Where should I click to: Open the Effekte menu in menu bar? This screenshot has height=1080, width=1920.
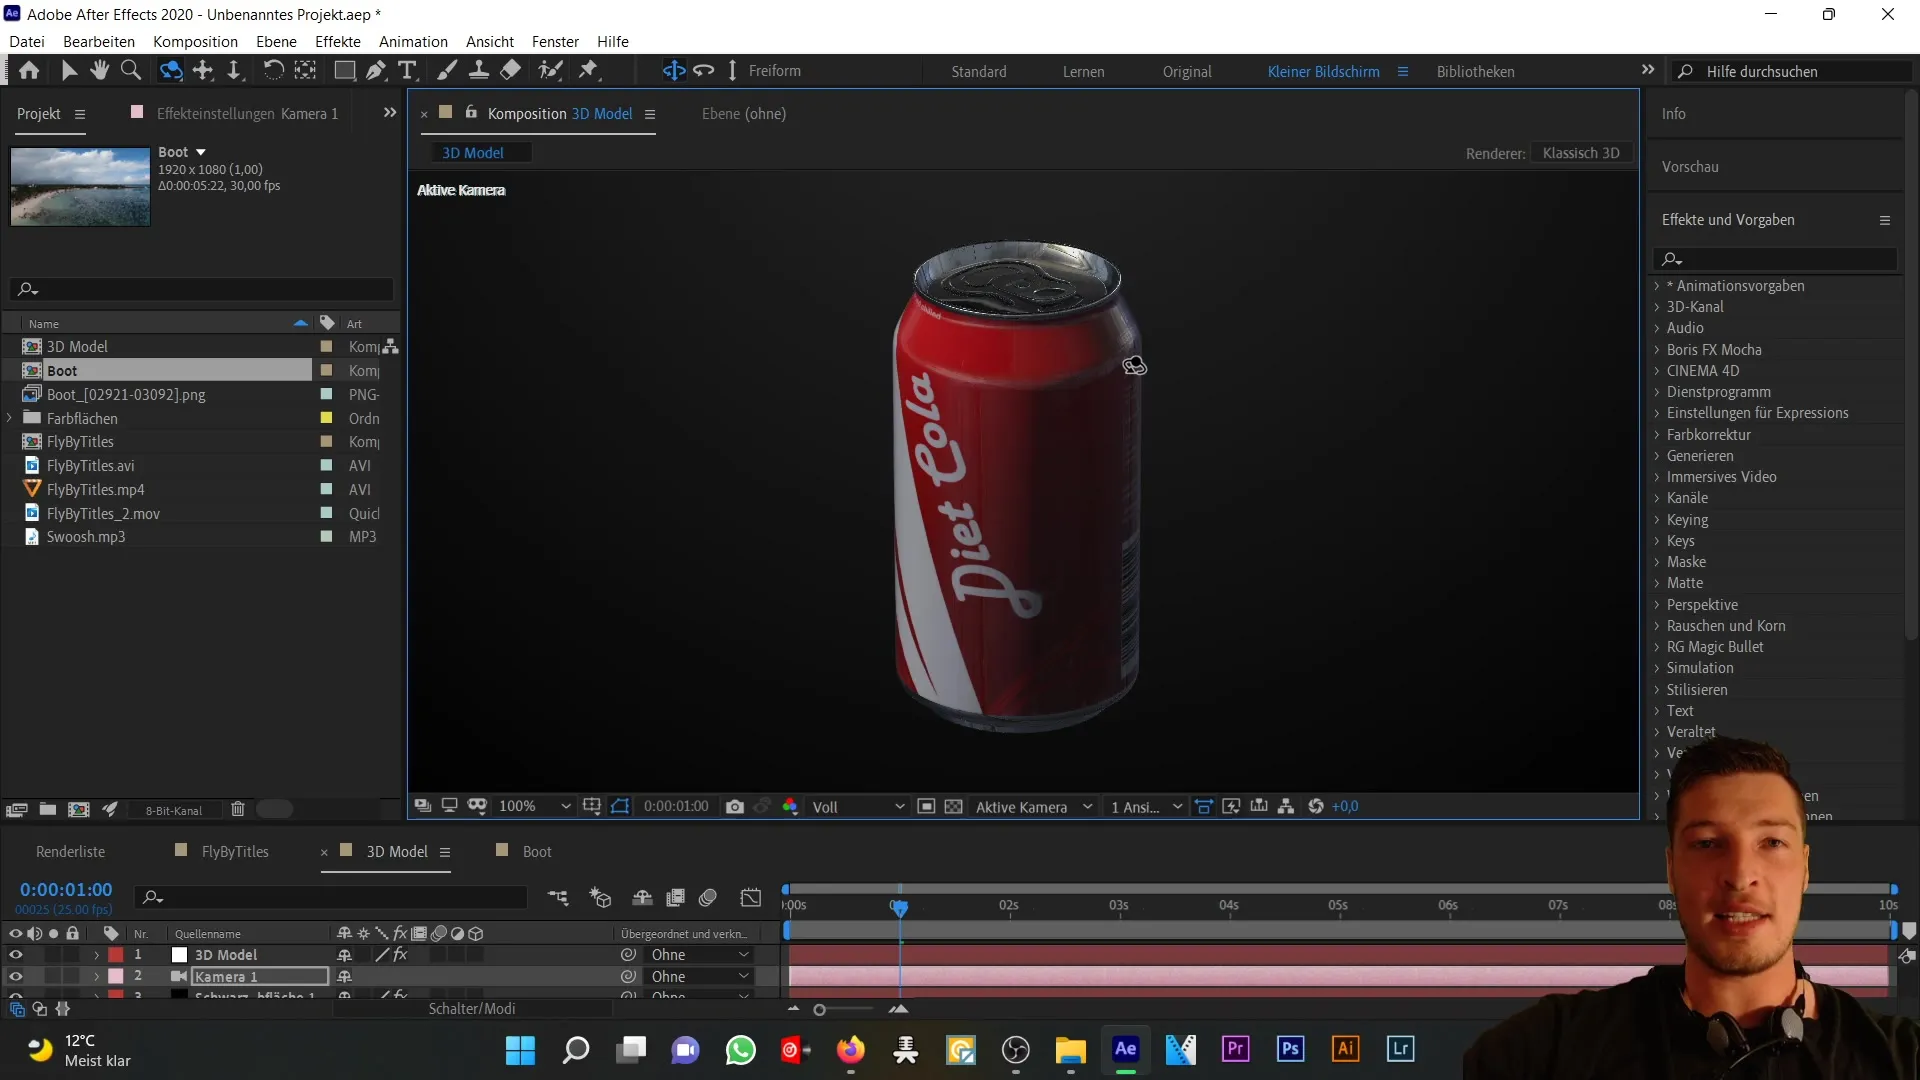(338, 41)
